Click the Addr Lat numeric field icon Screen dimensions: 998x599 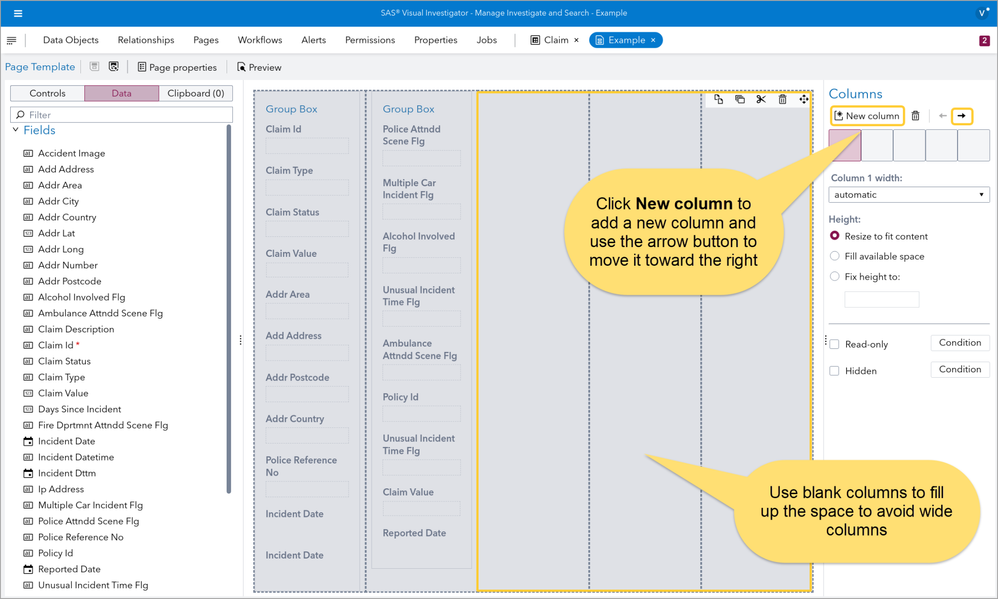pos(28,234)
